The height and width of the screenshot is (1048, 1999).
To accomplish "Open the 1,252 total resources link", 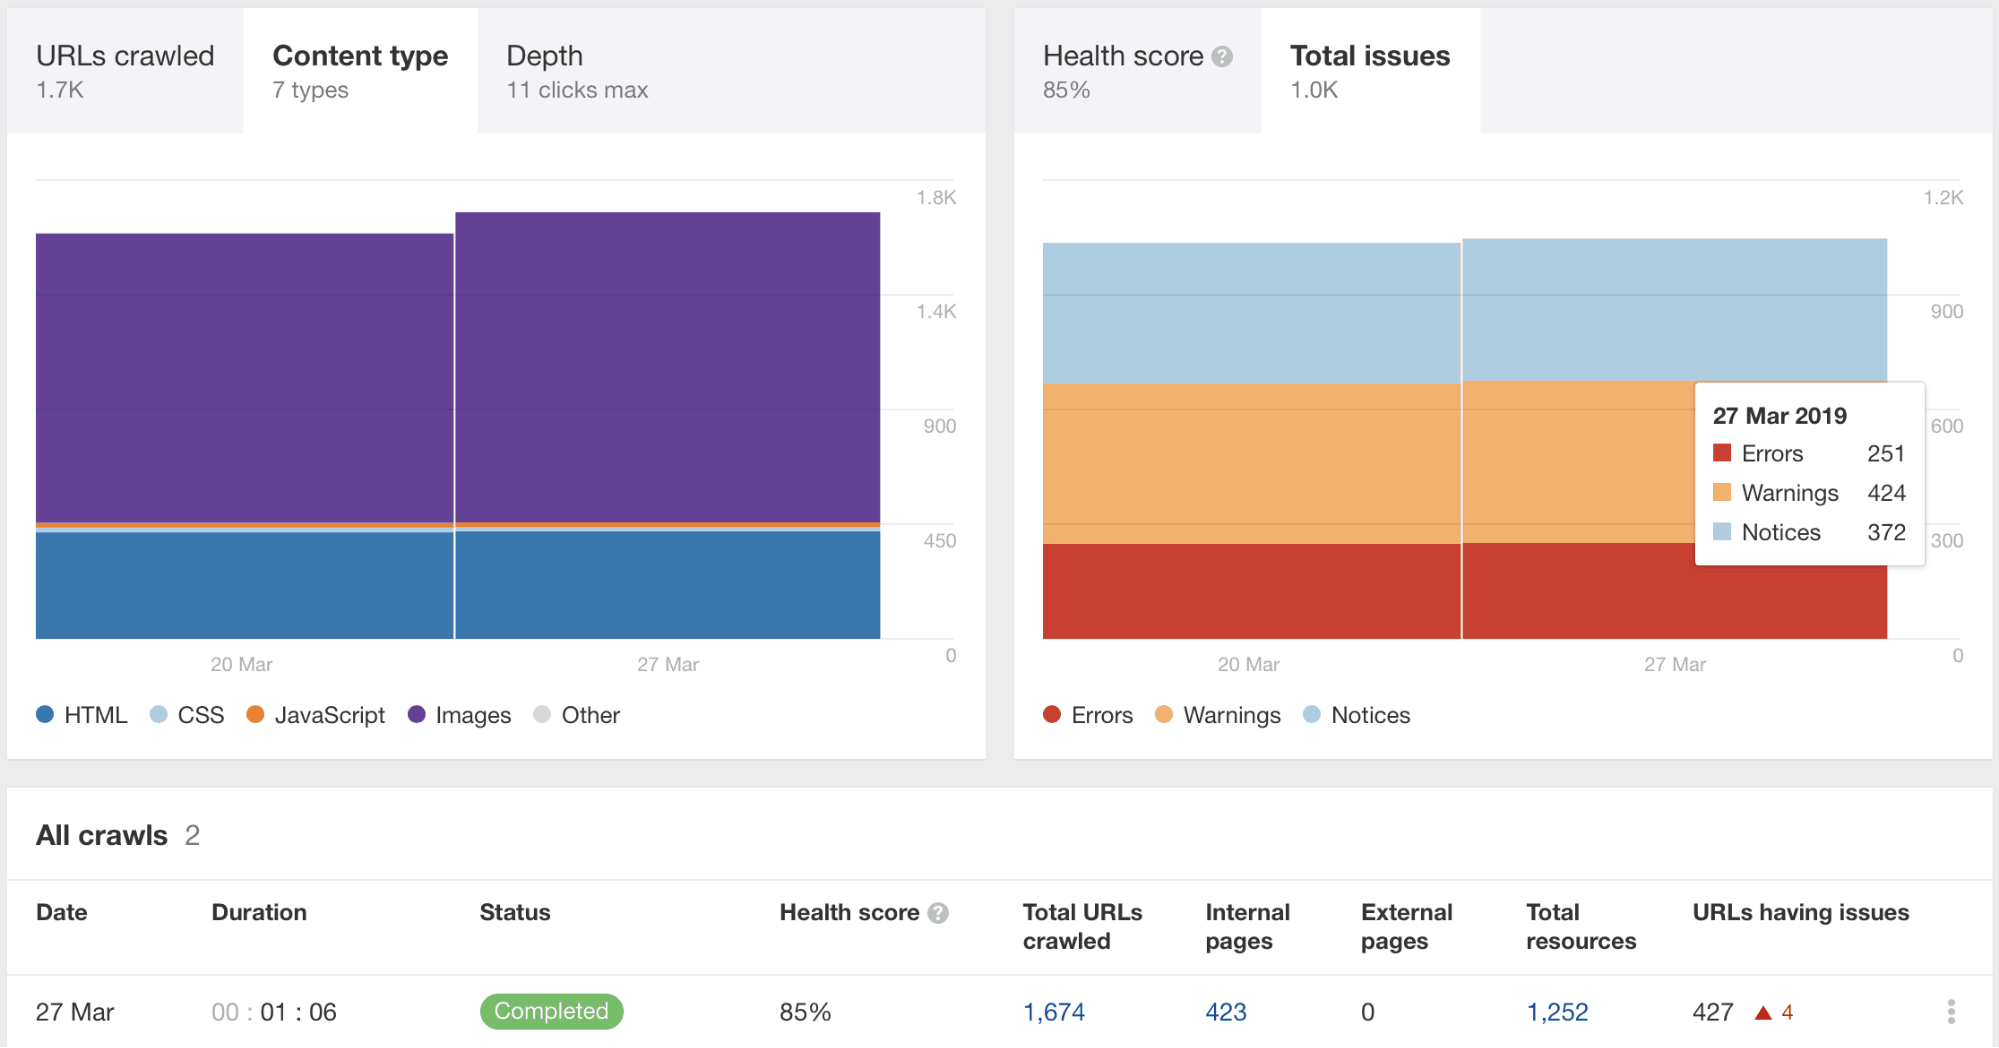I will [x=1557, y=1012].
